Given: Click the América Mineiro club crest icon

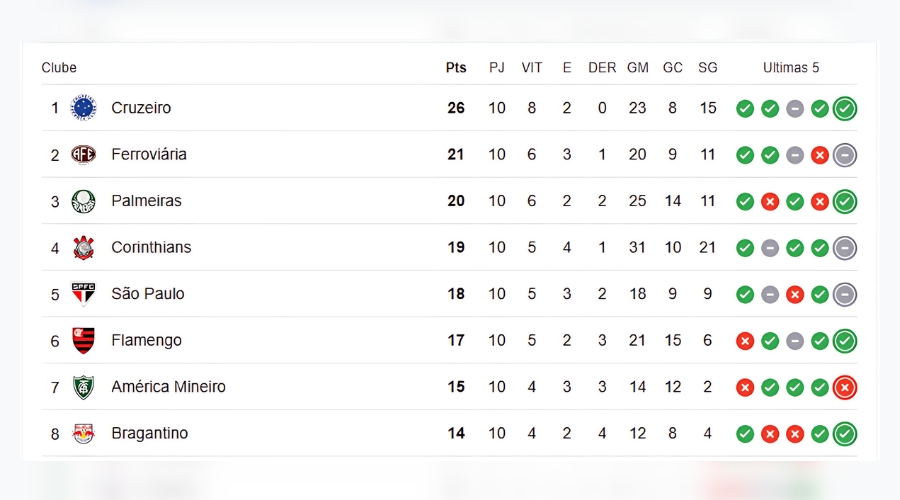Looking at the screenshot, I should pyautogui.click(x=84, y=387).
